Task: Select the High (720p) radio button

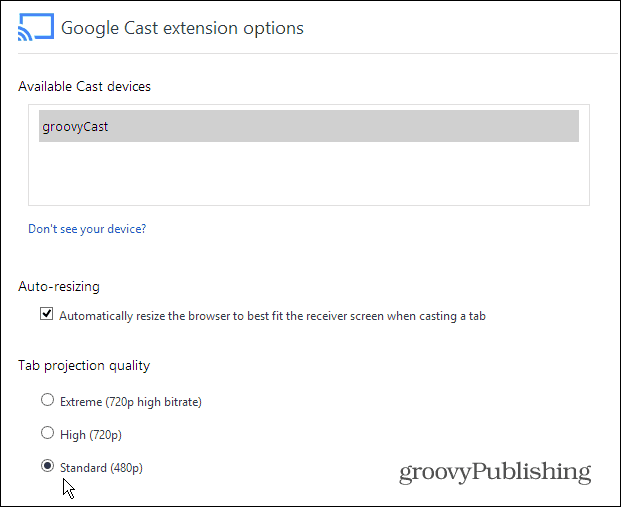Action: point(48,433)
